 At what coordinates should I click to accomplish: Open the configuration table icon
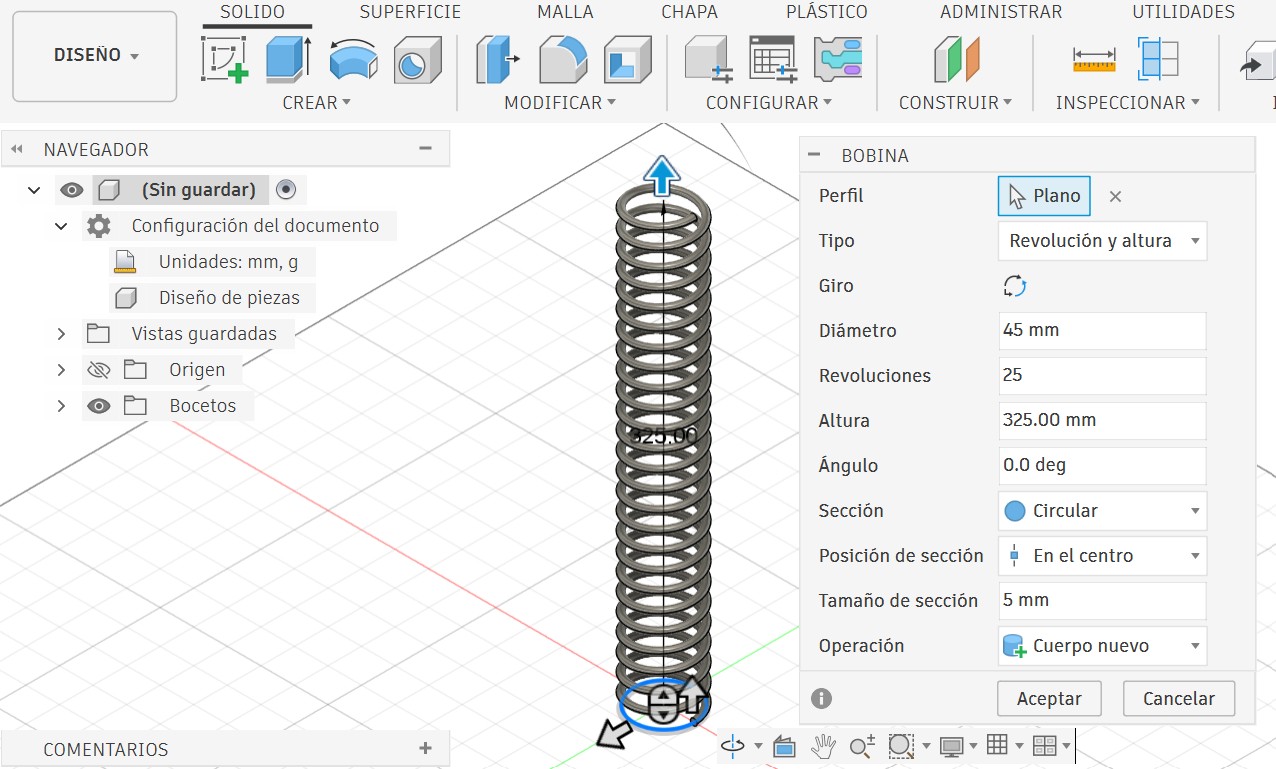point(773,59)
